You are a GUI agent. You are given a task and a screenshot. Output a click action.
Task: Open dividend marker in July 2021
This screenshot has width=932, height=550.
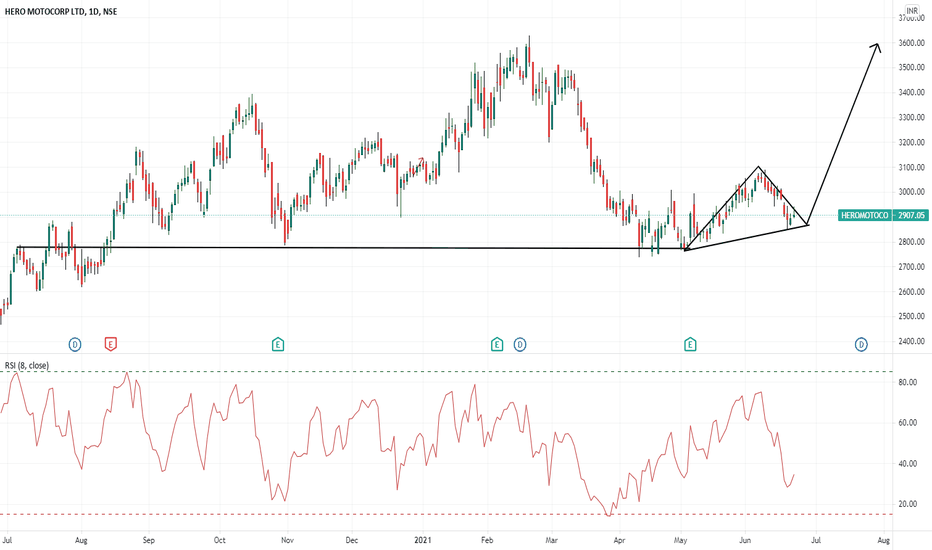click(x=861, y=344)
